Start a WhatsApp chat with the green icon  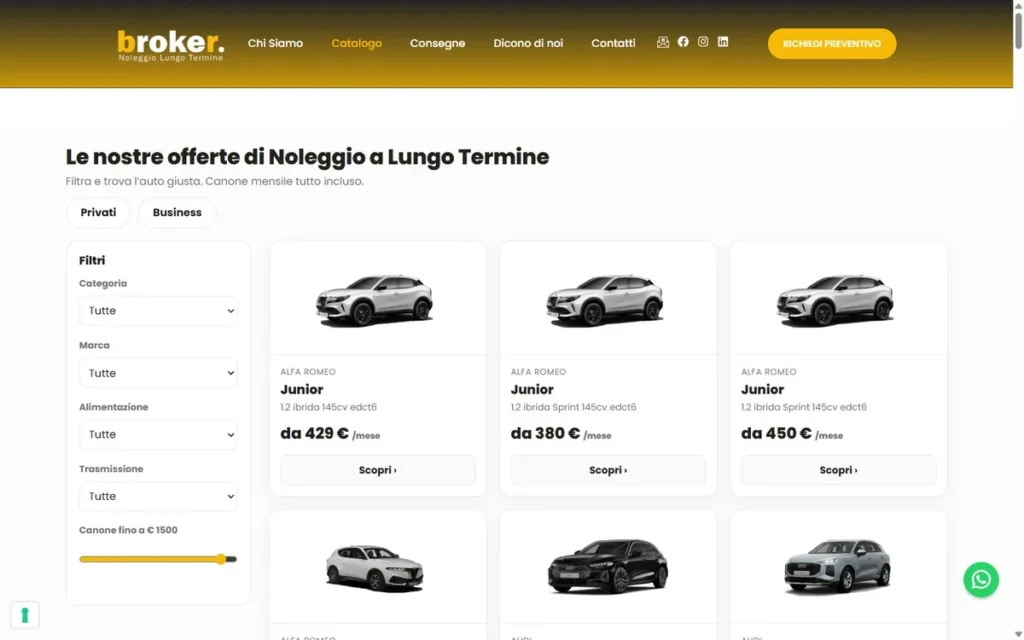981,580
